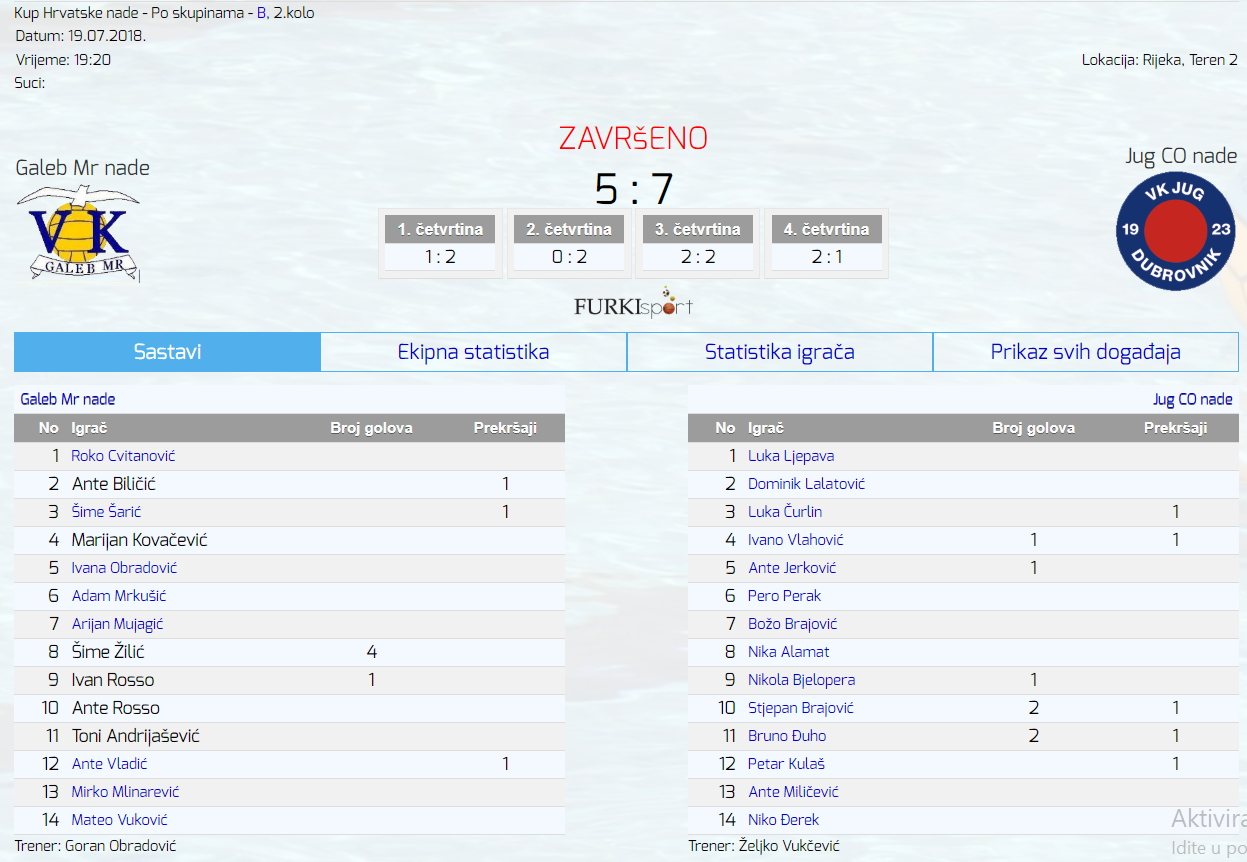Open group B link in header
The width and height of the screenshot is (1247, 862).
261,14
